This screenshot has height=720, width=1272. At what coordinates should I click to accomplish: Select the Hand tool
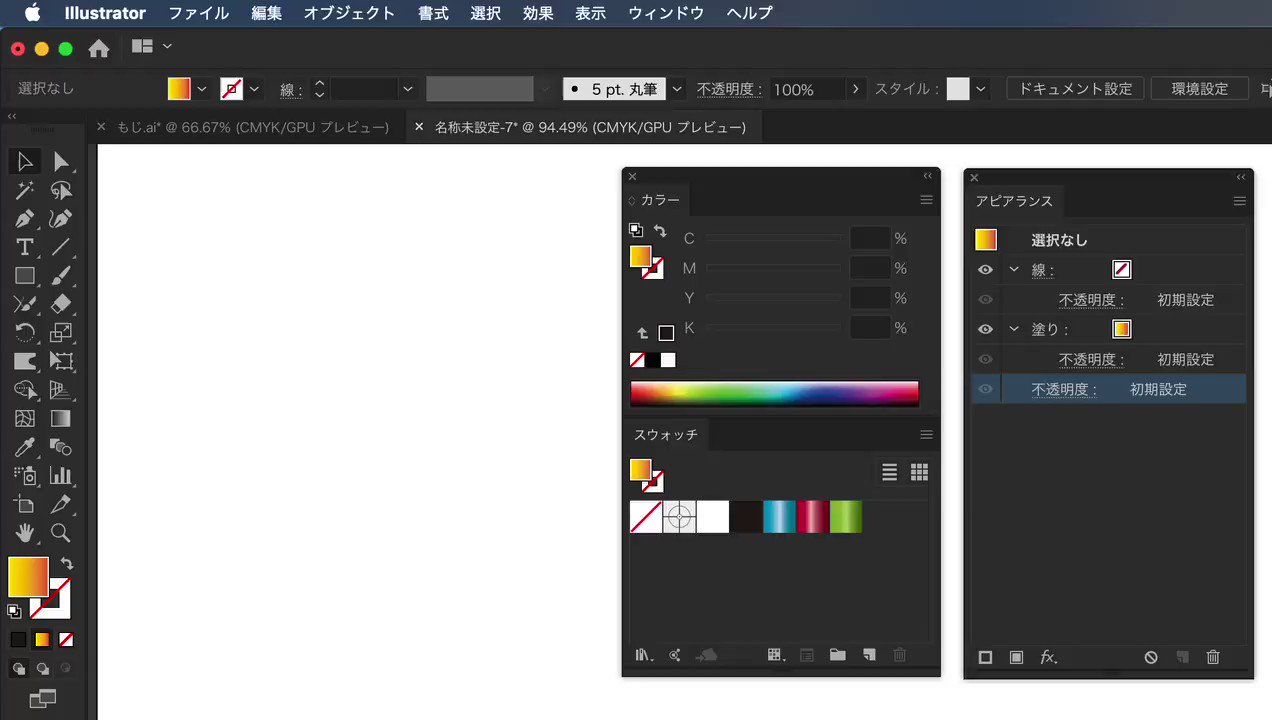click(25, 533)
